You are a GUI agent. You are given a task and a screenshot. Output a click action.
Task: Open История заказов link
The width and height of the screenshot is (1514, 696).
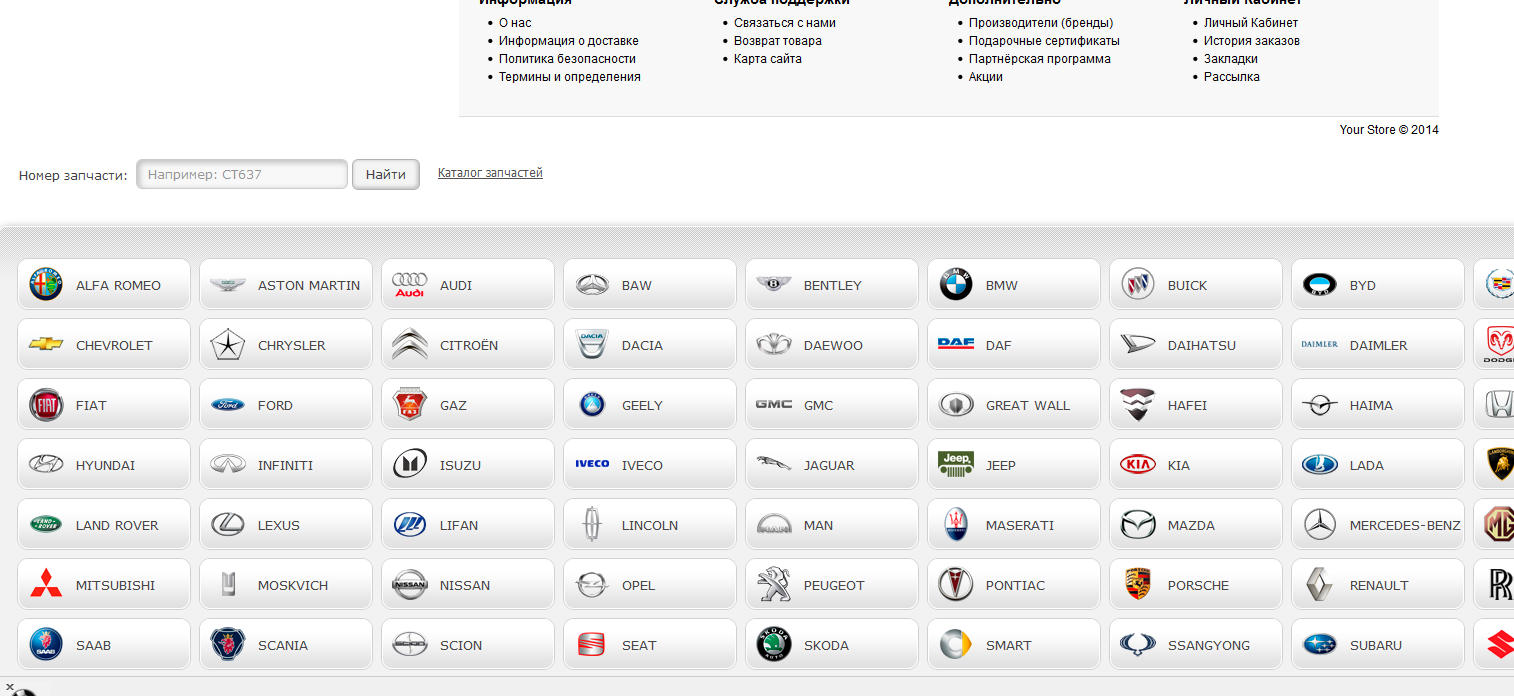tap(1252, 41)
